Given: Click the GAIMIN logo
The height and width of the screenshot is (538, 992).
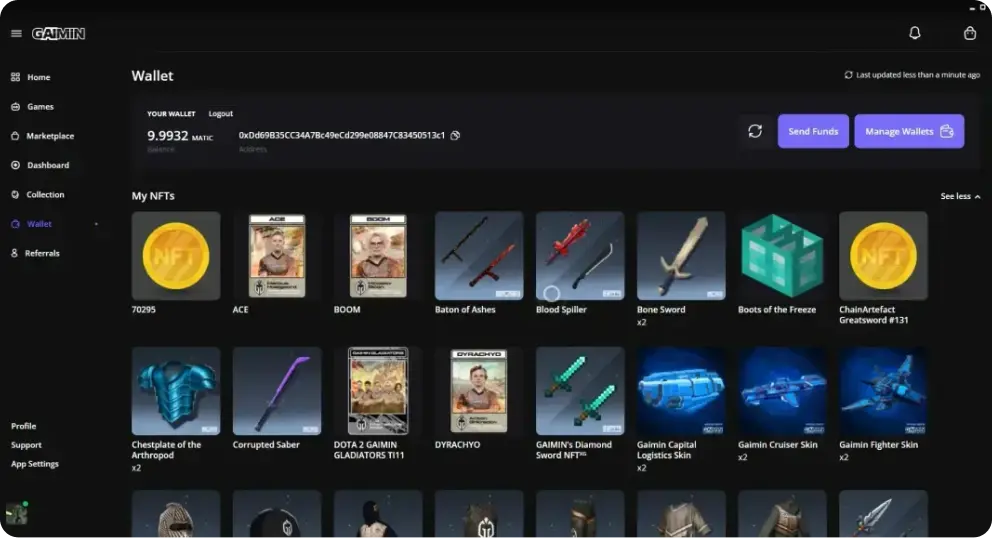Looking at the screenshot, I should [58, 34].
